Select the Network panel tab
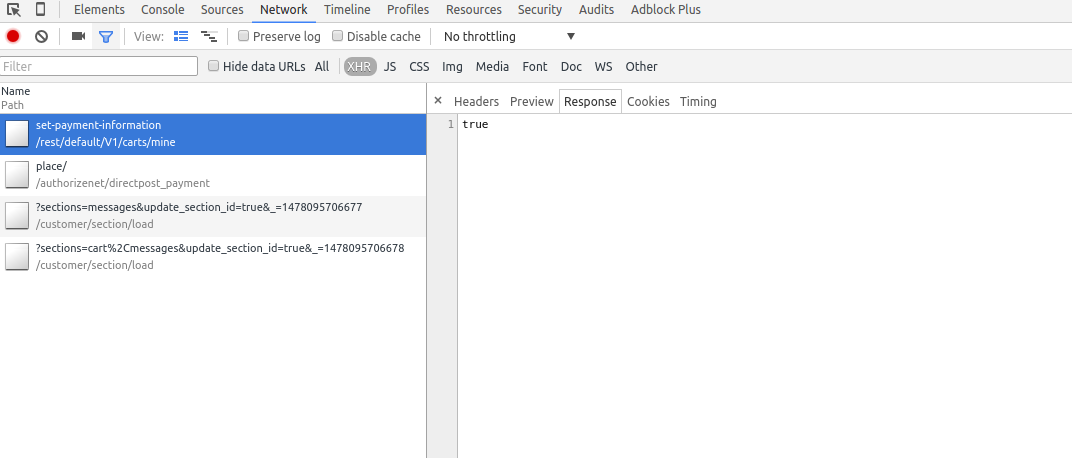Screen dimensions: 1072x458 tap(284, 10)
